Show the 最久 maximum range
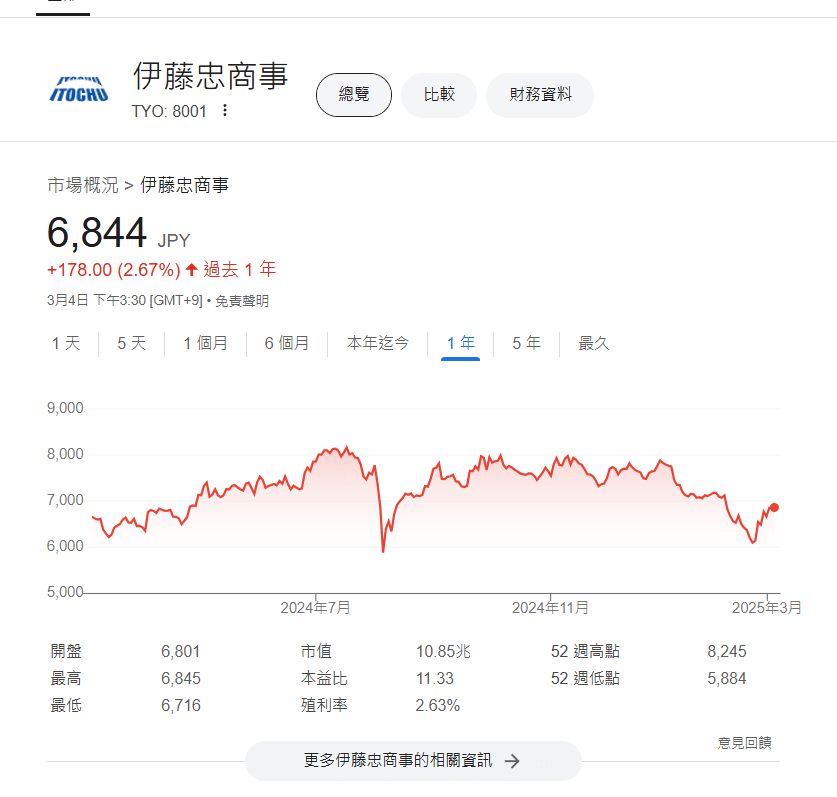The height and width of the screenshot is (797, 837). click(x=594, y=343)
